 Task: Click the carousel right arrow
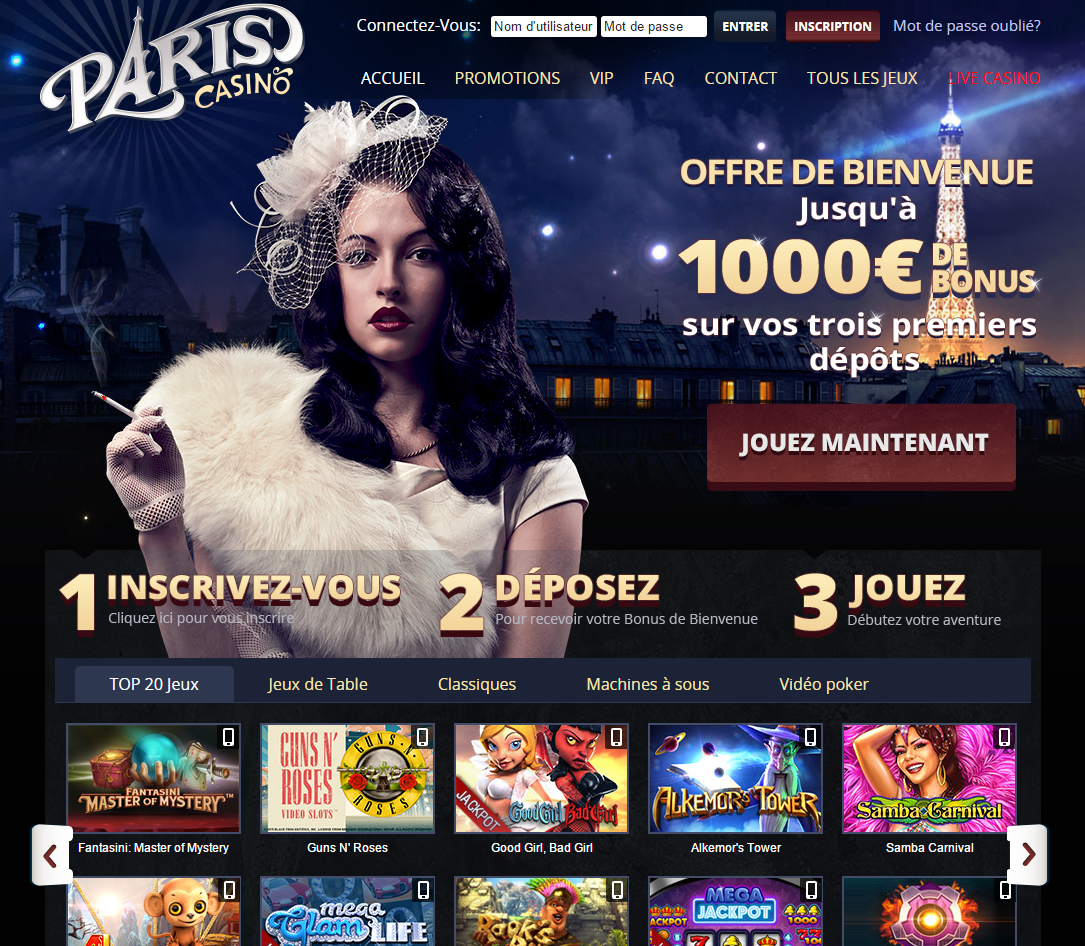pos(1028,855)
